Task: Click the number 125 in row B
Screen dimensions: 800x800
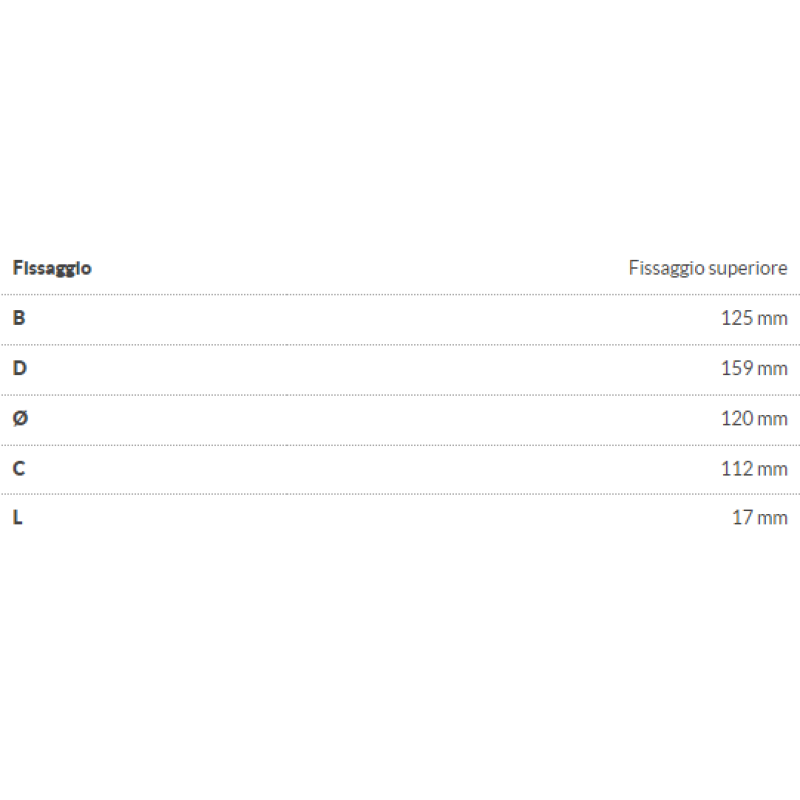Action: 735,318
